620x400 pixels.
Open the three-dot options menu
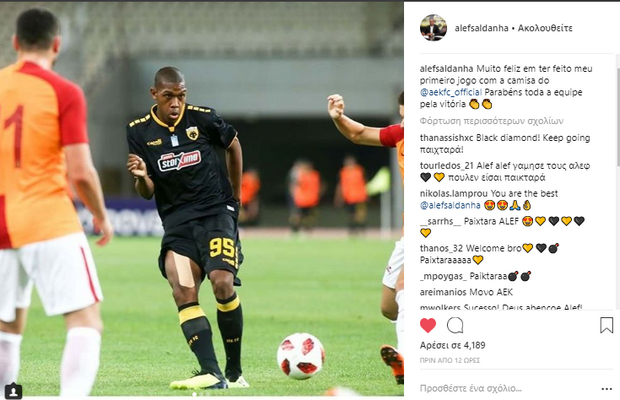[607, 389]
